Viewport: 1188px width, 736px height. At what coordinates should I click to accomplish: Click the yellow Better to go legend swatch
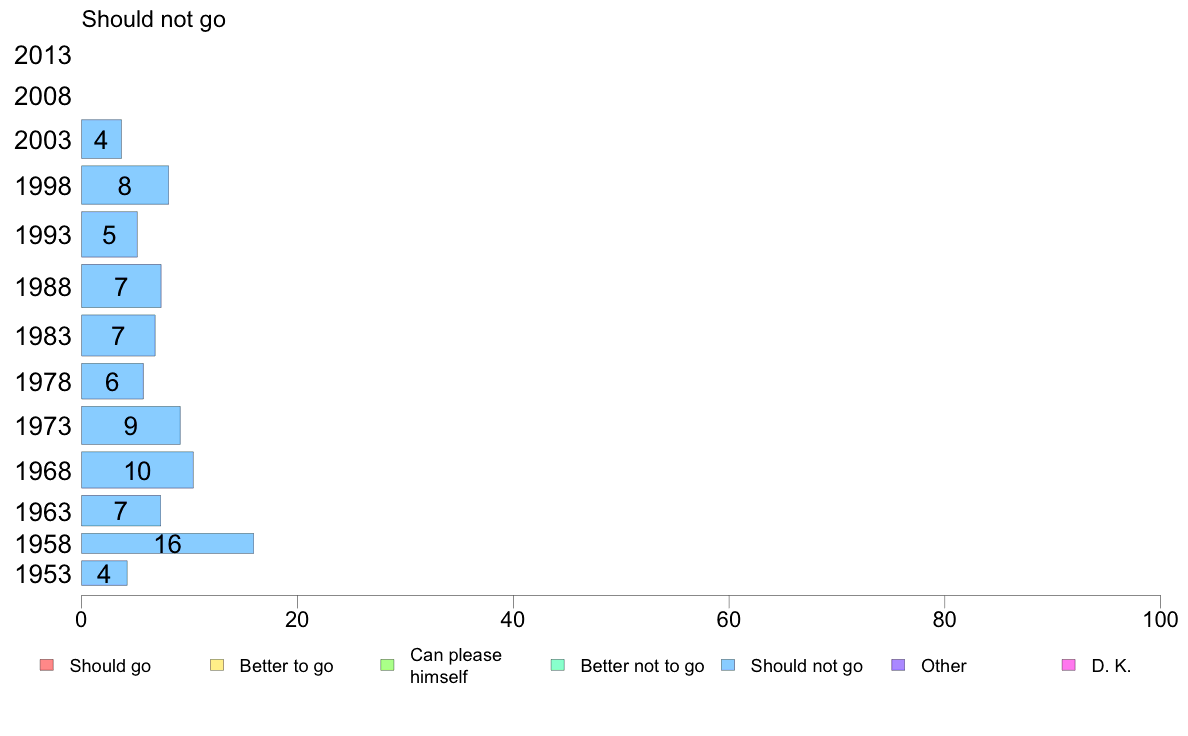tap(217, 665)
